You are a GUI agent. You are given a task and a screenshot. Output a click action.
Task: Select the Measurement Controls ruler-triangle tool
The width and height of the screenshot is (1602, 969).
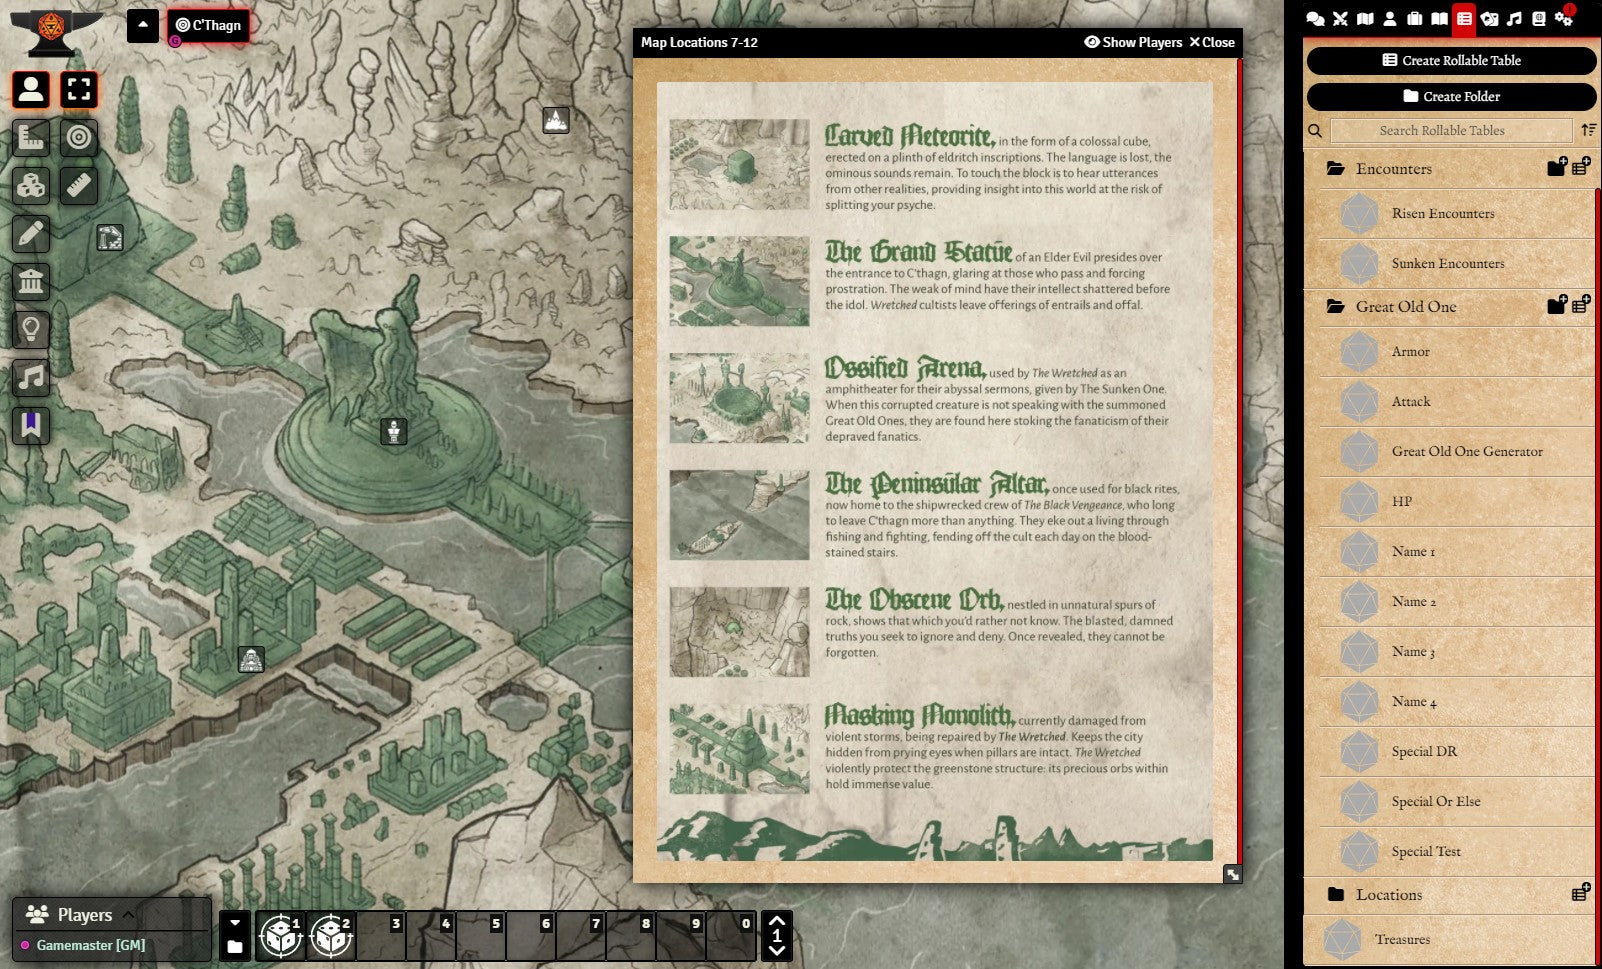(x=31, y=137)
